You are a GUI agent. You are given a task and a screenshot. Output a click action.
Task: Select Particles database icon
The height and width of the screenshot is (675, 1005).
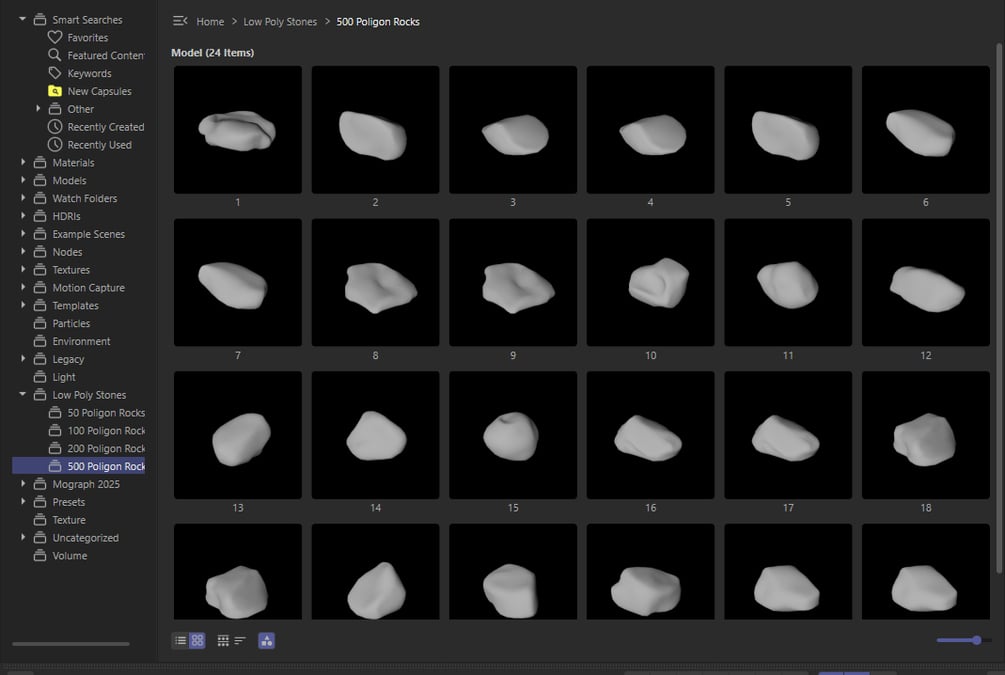coord(40,324)
